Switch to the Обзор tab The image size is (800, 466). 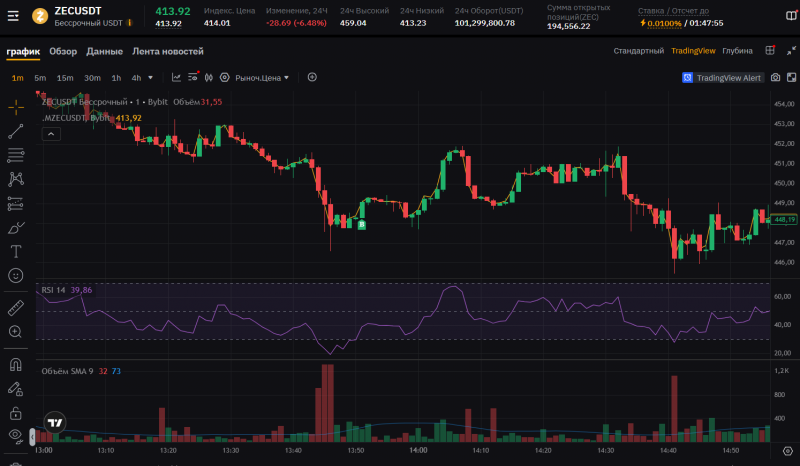pyautogui.click(x=63, y=52)
